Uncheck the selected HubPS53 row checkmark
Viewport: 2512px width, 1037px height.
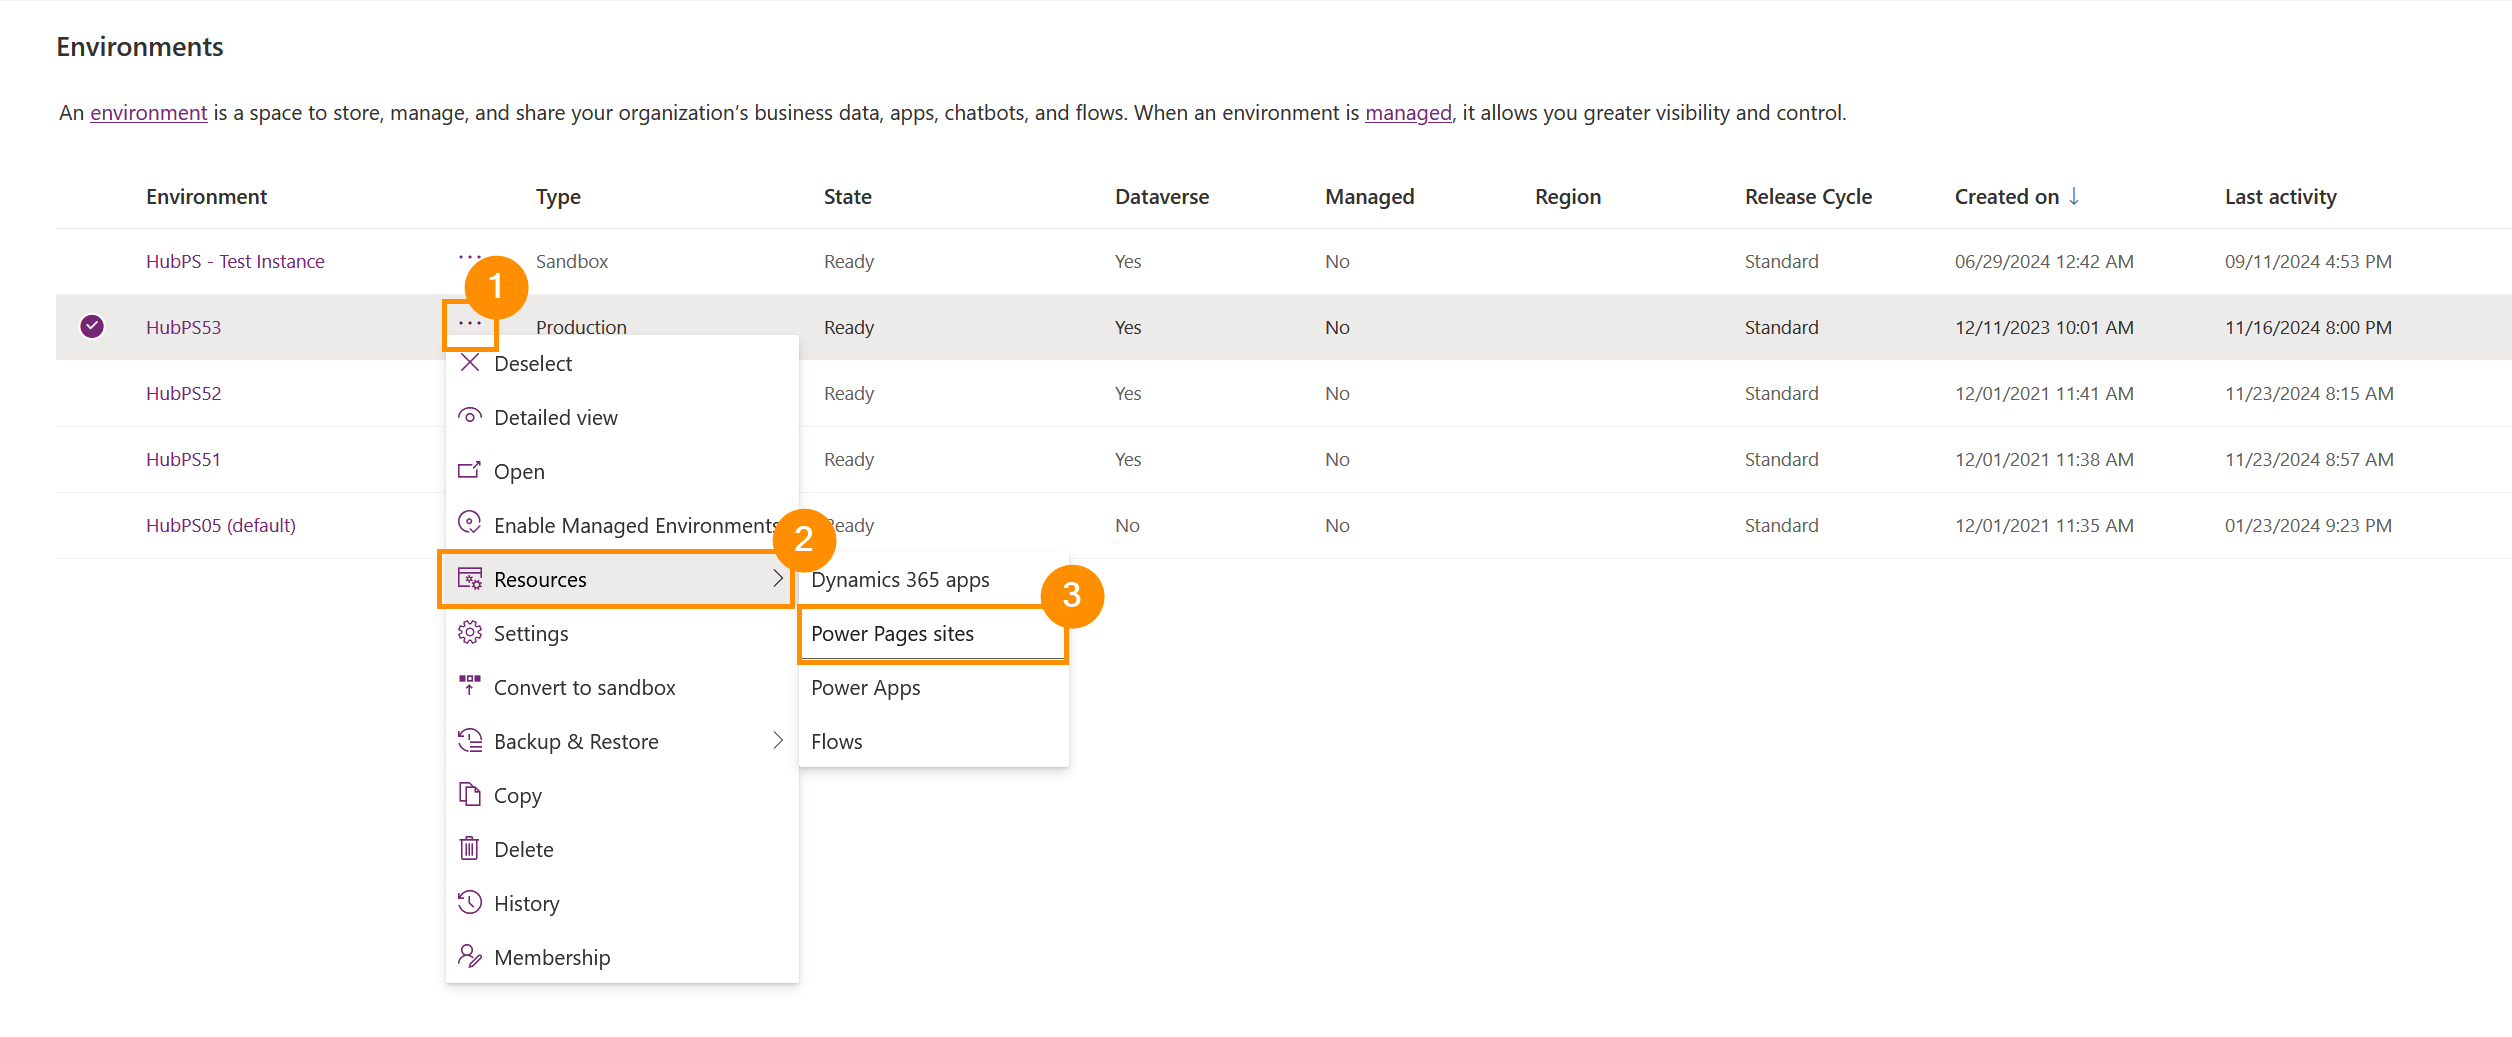tap(92, 327)
